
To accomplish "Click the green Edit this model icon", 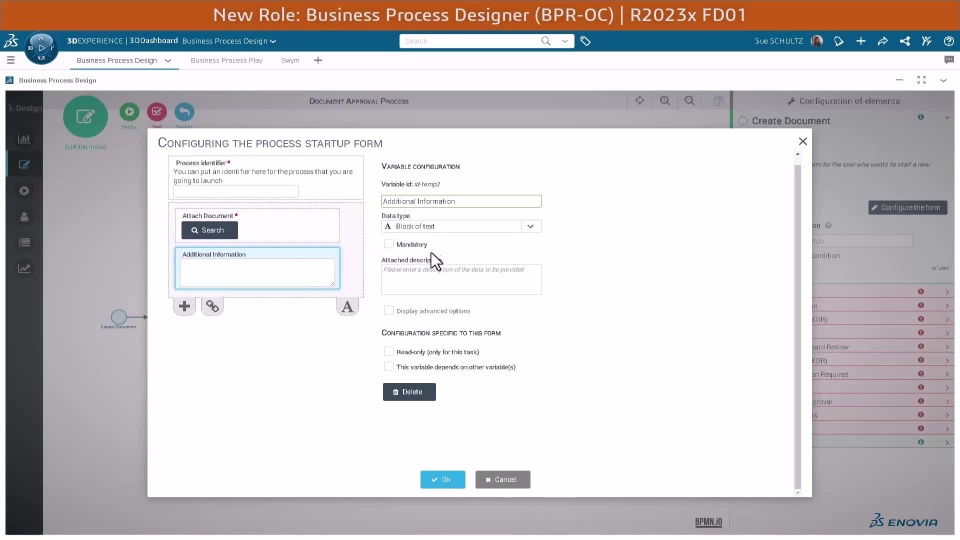I will 85,116.
